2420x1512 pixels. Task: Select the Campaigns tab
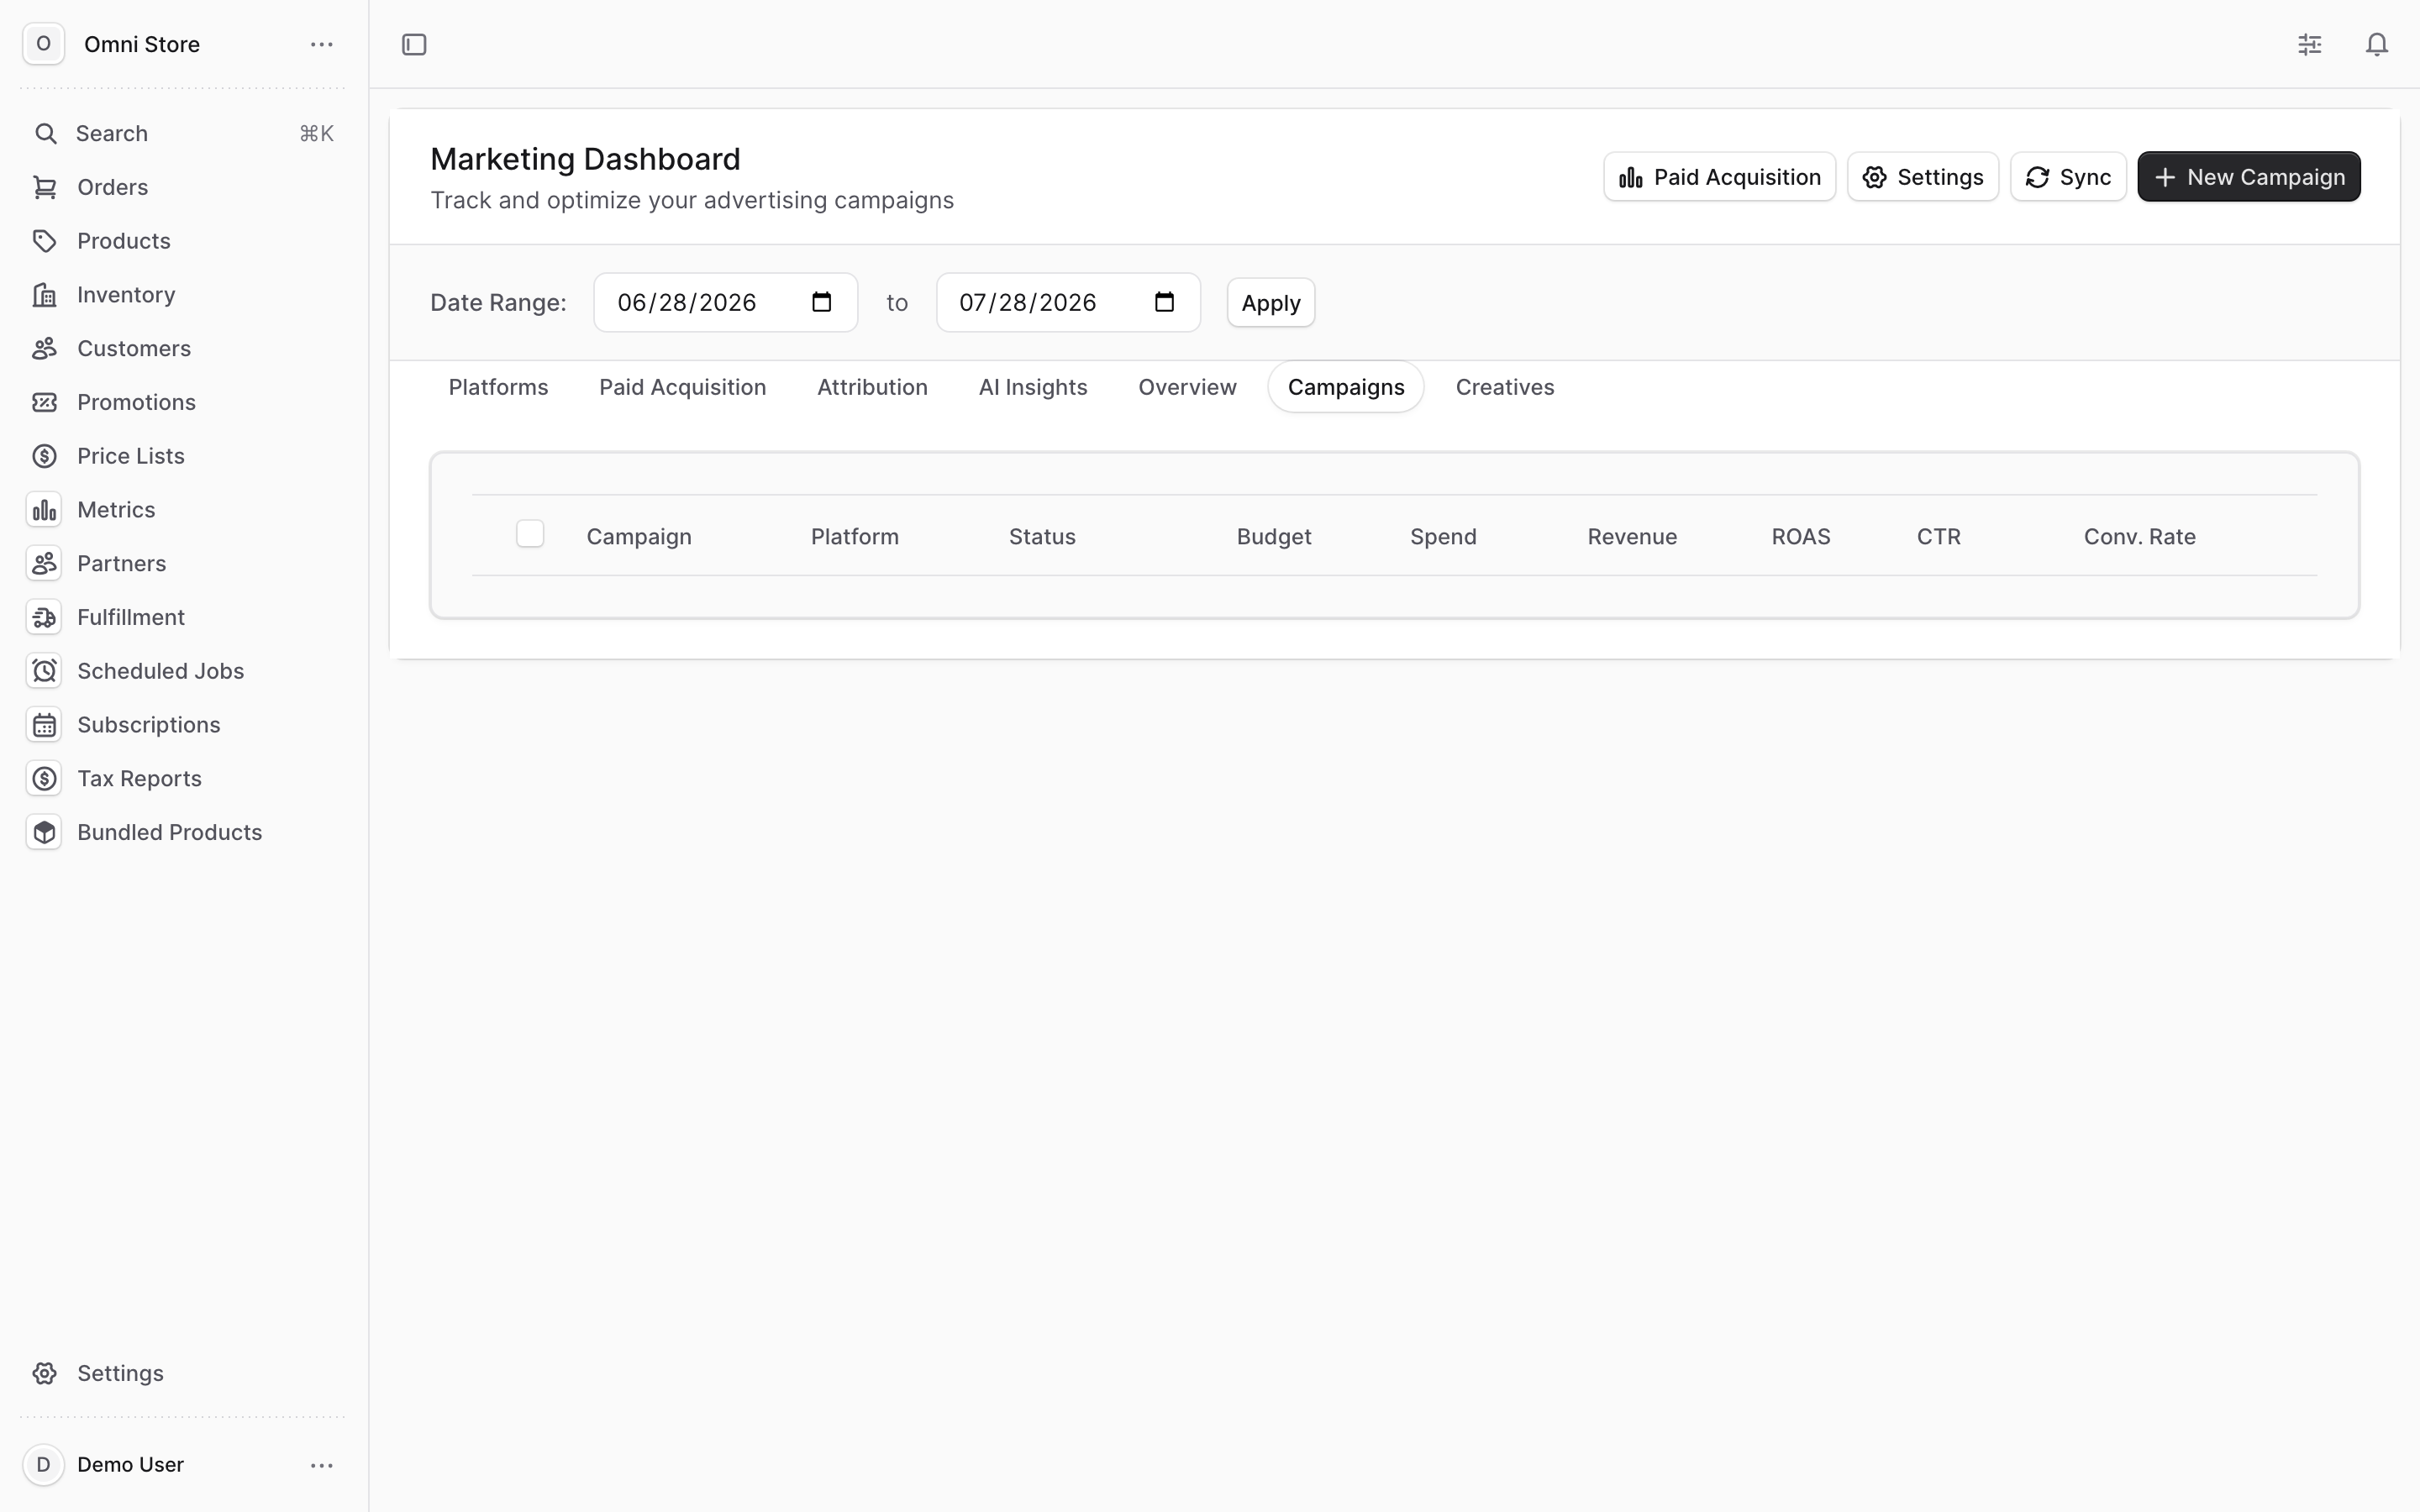click(x=1346, y=387)
